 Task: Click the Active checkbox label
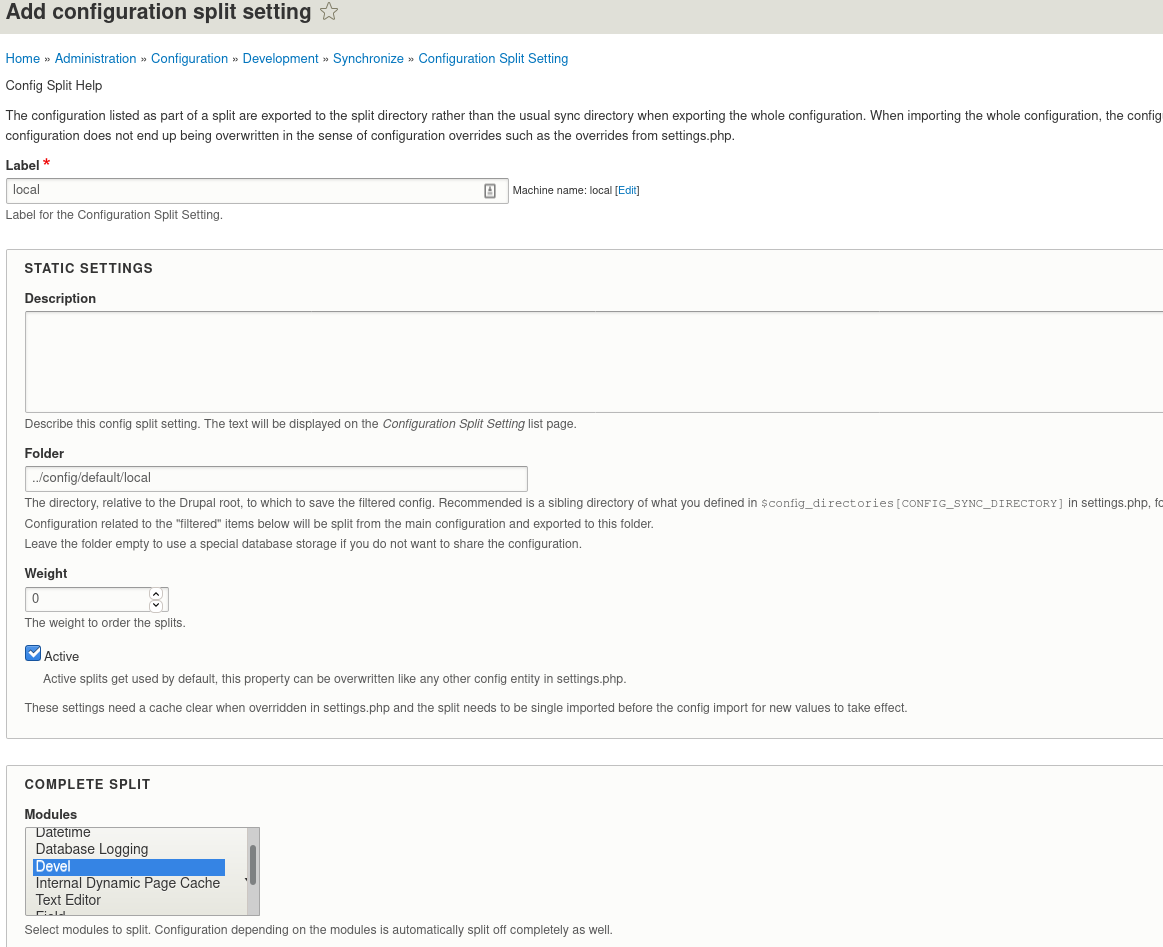point(62,656)
